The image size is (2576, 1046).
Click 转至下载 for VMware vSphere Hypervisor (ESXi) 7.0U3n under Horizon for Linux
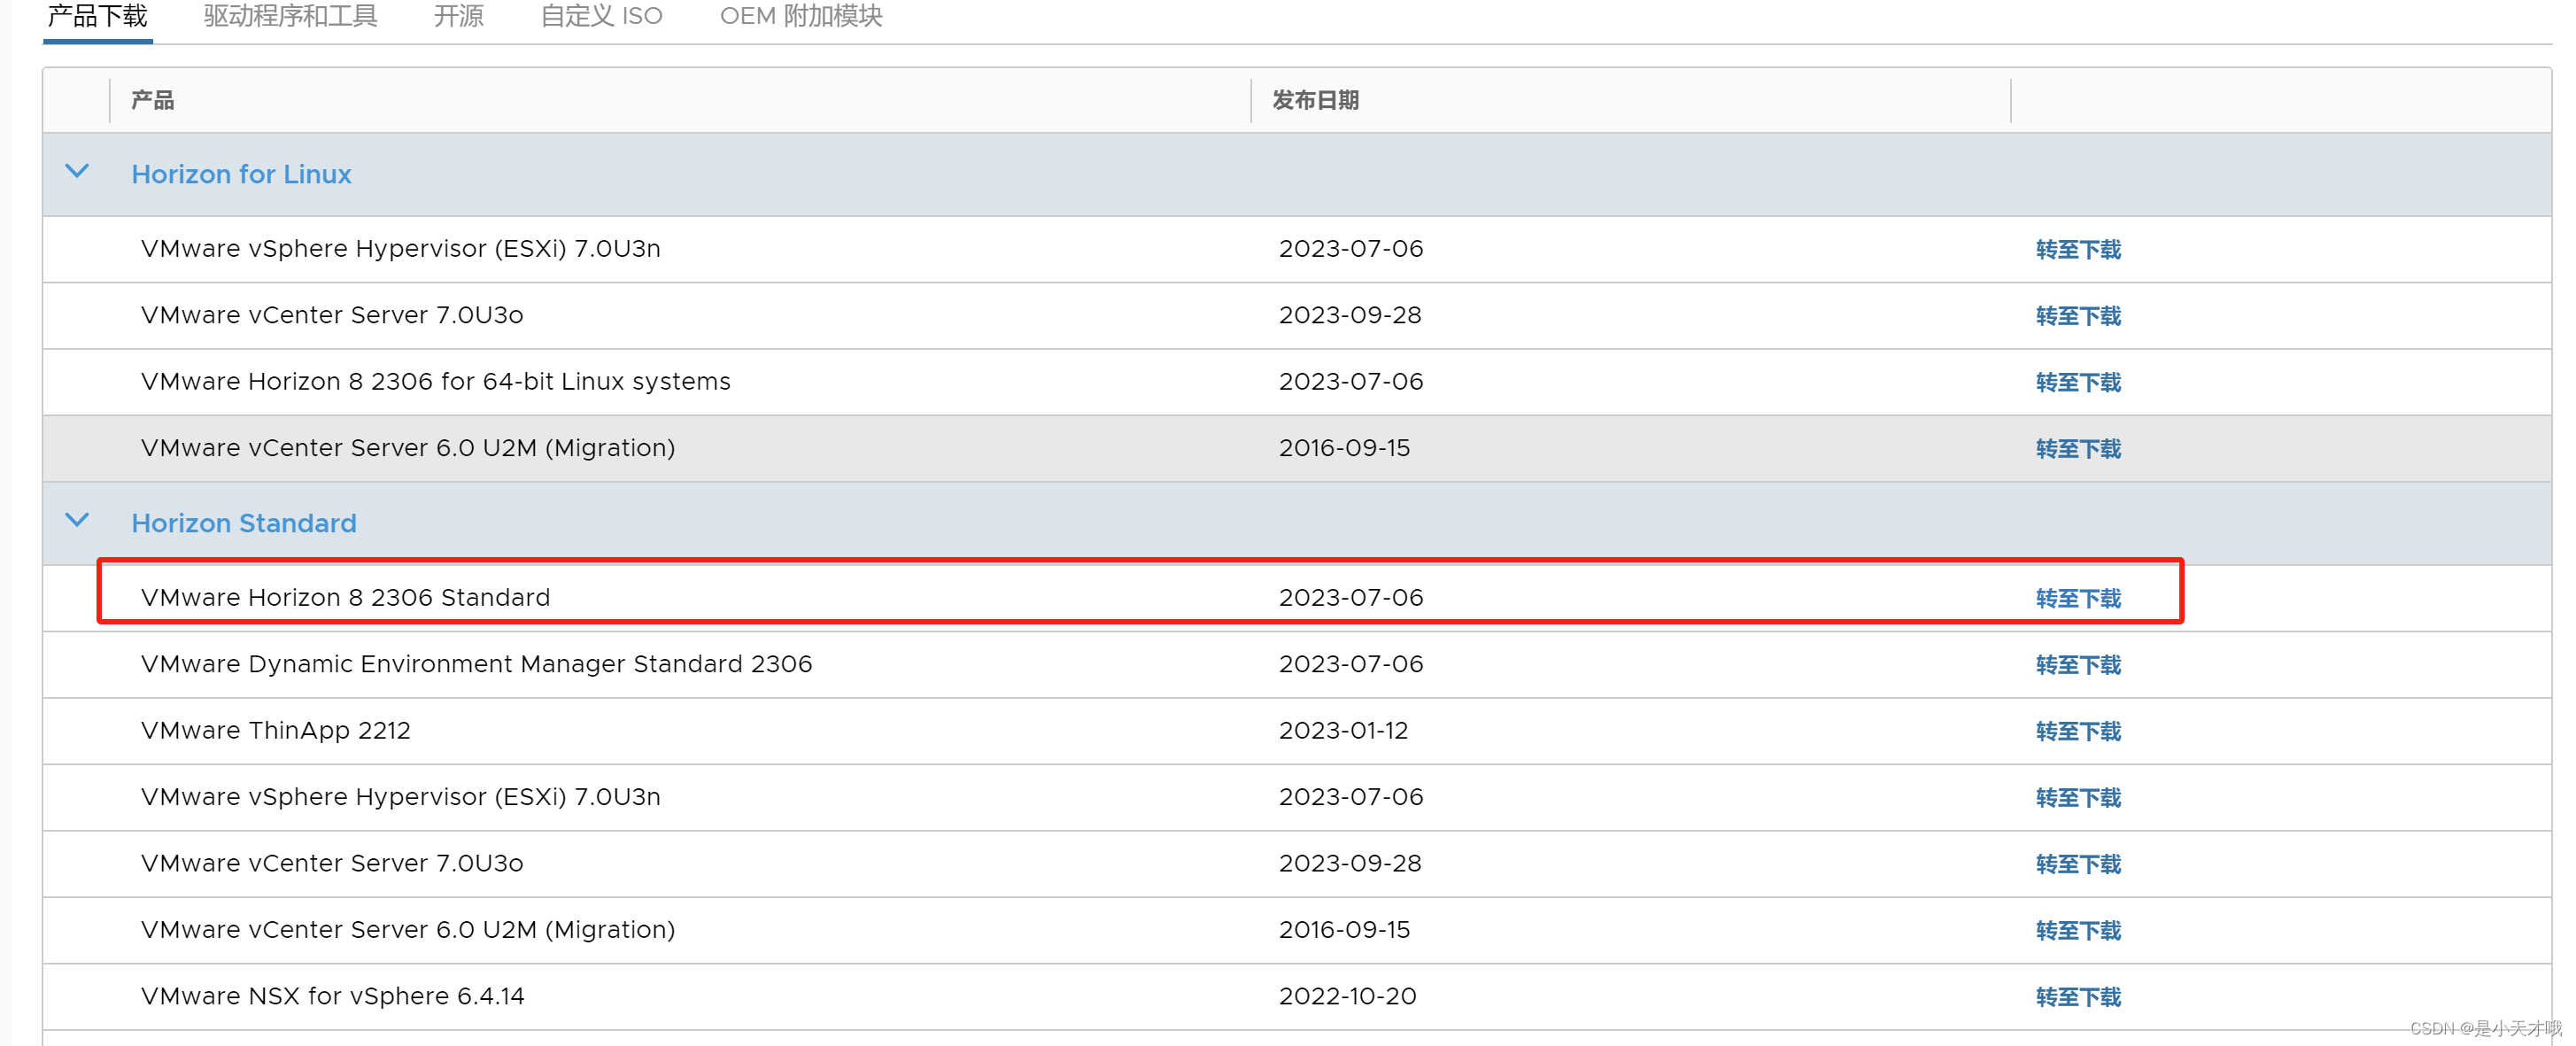coord(2078,250)
